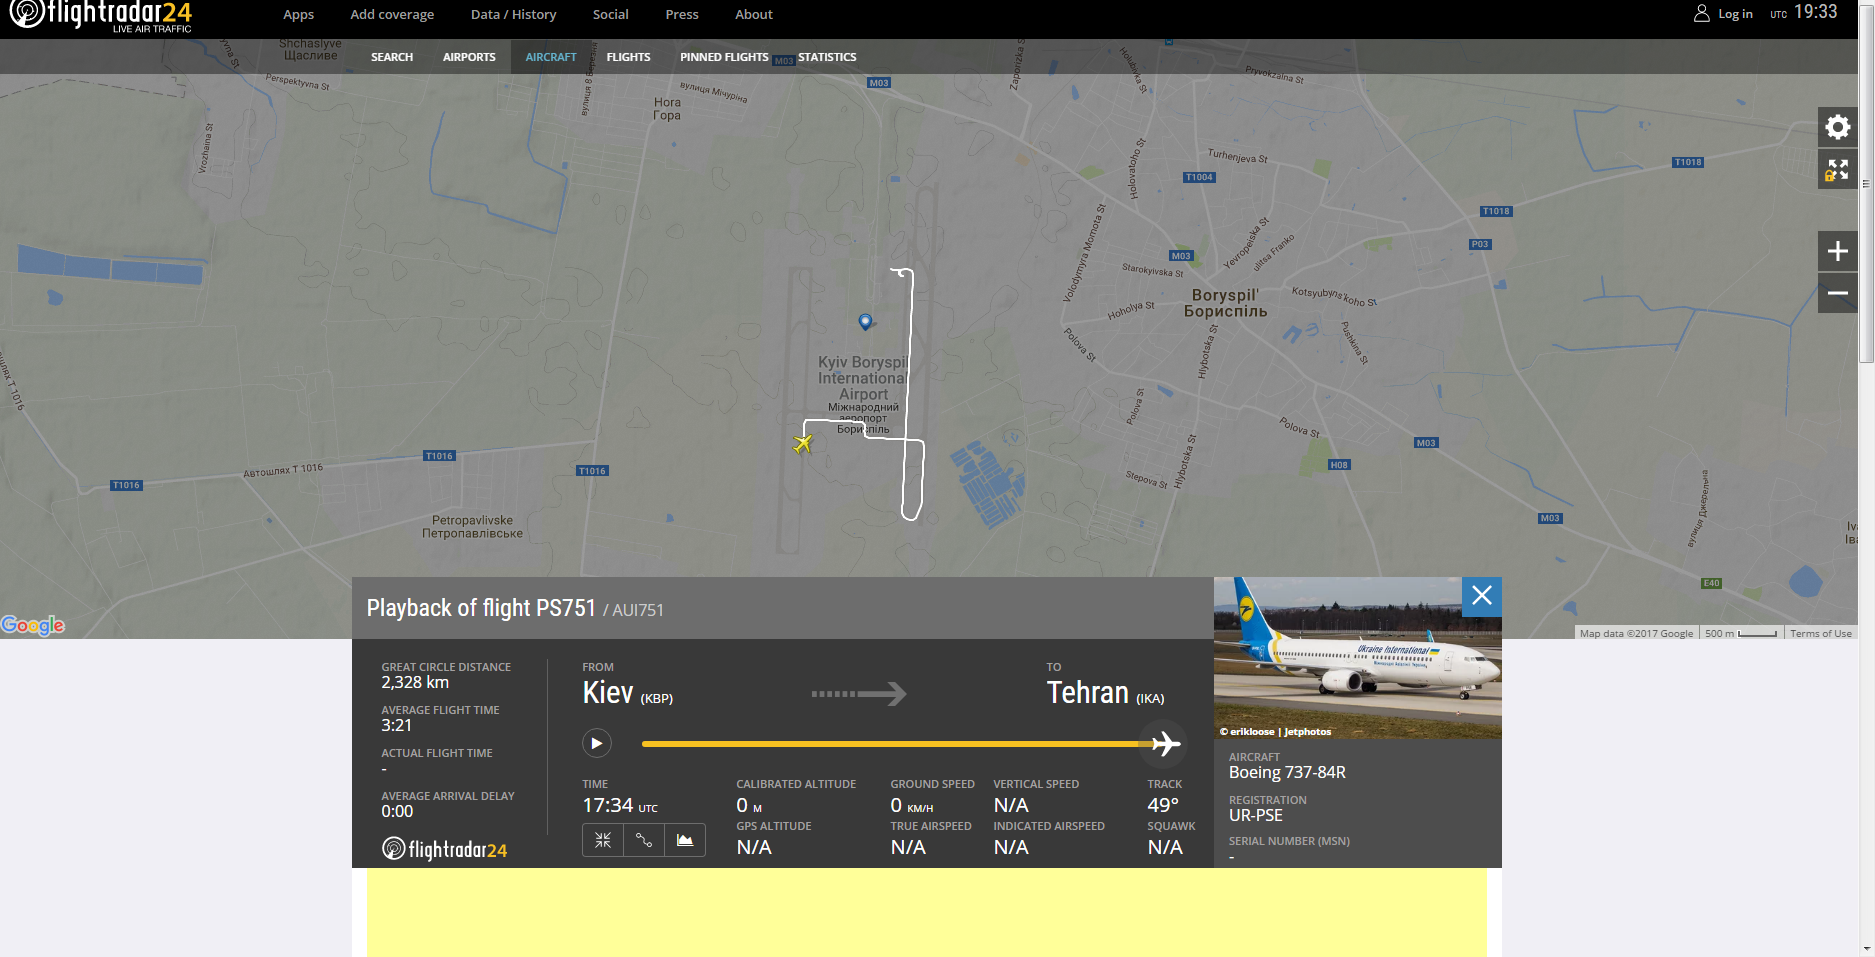This screenshot has height=957, width=1875.
Task: Toggle fullscreen map view icon
Action: click(1837, 170)
